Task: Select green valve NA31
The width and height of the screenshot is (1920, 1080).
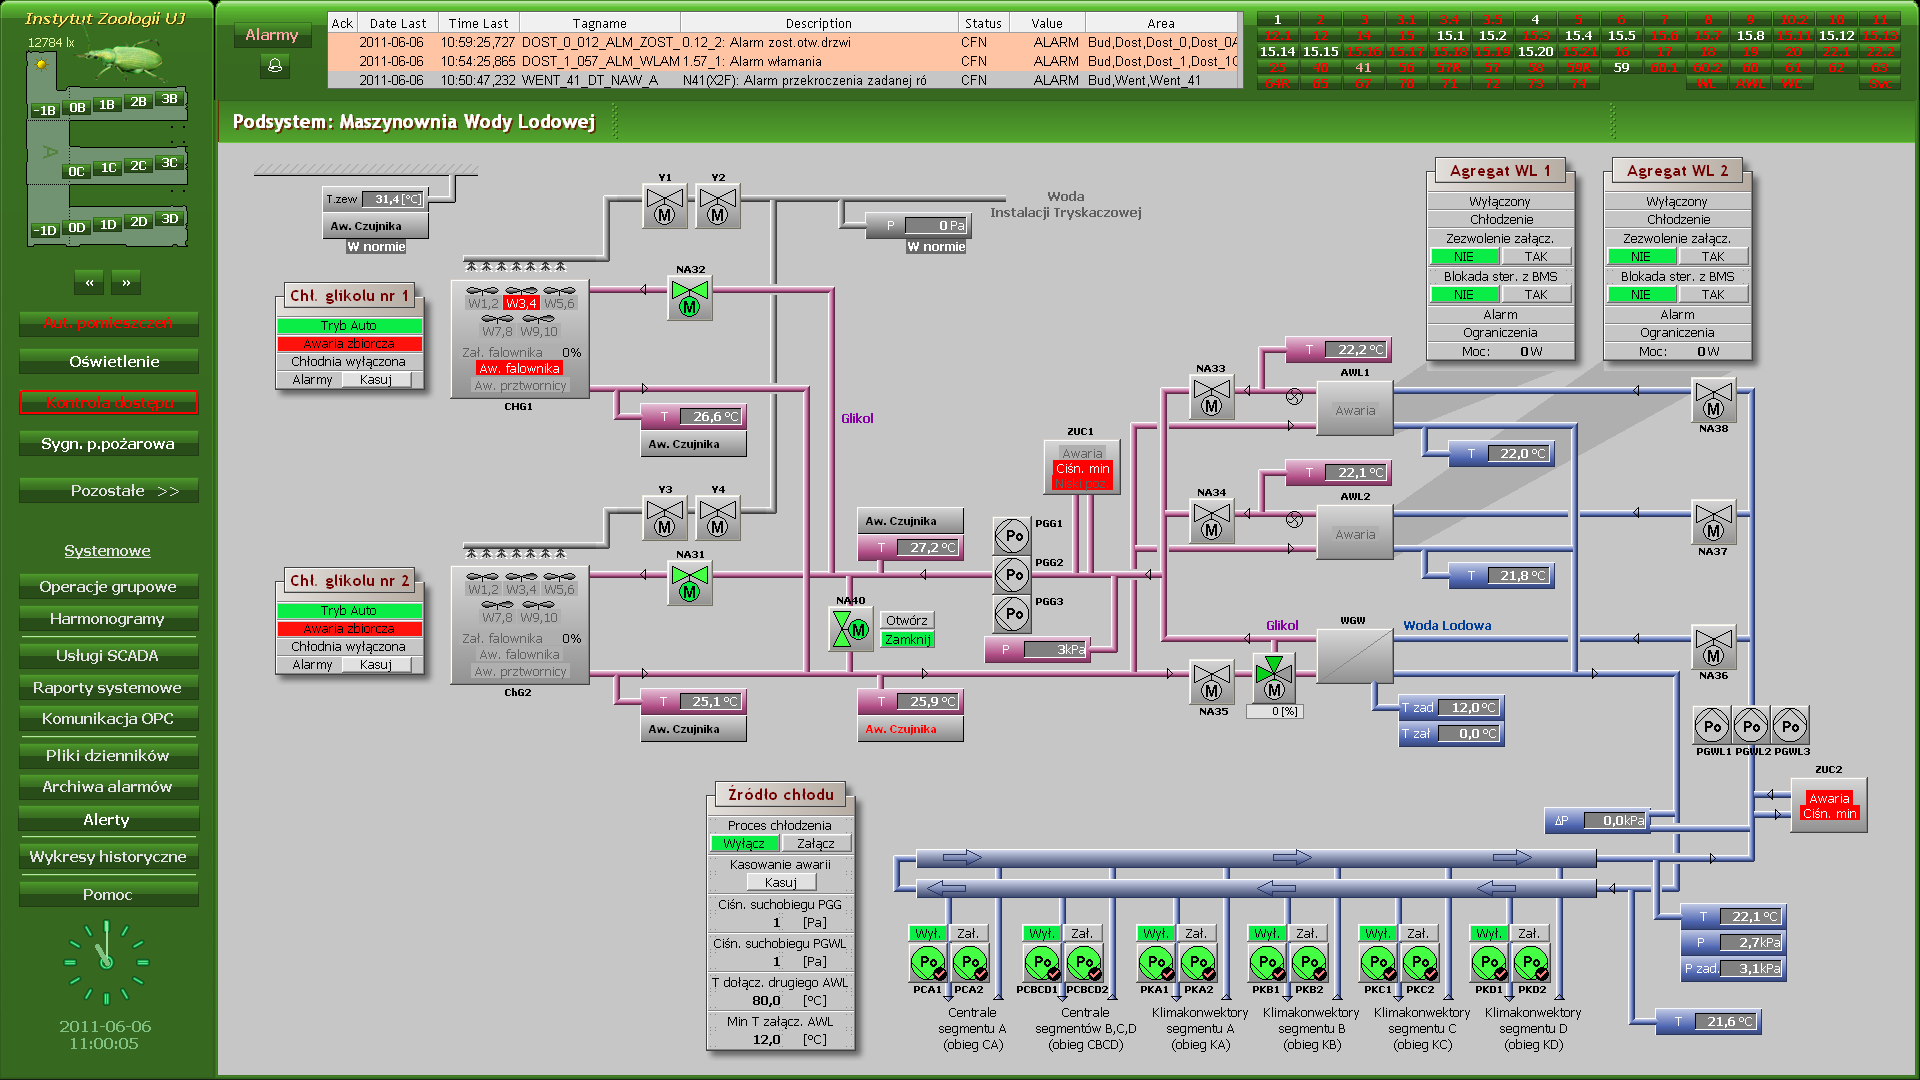Action: (690, 583)
